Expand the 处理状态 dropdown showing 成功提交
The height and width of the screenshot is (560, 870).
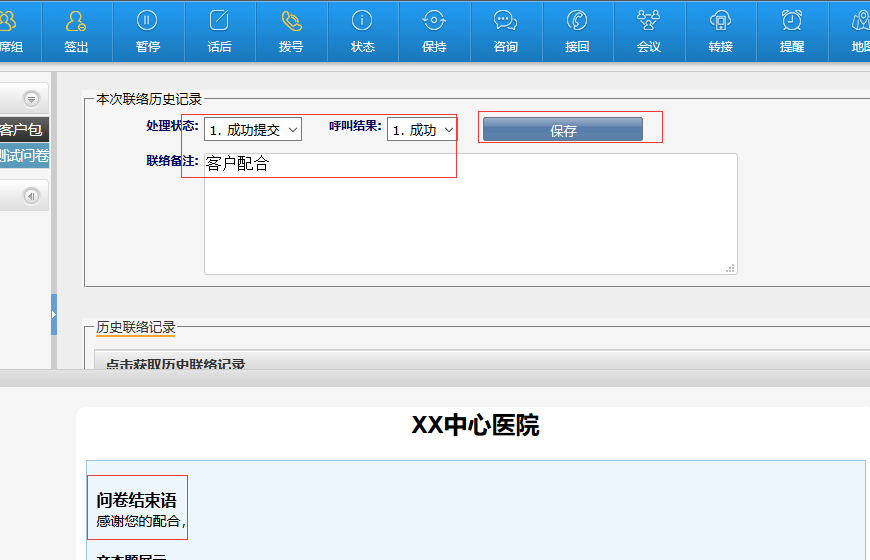coord(253,130)
